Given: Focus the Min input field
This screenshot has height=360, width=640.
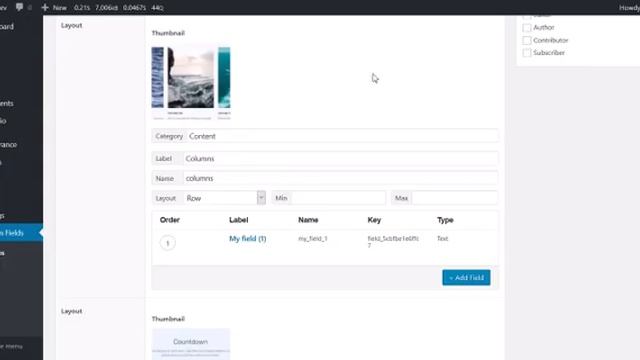Looking at the screenshot, I should pos(338,198).
